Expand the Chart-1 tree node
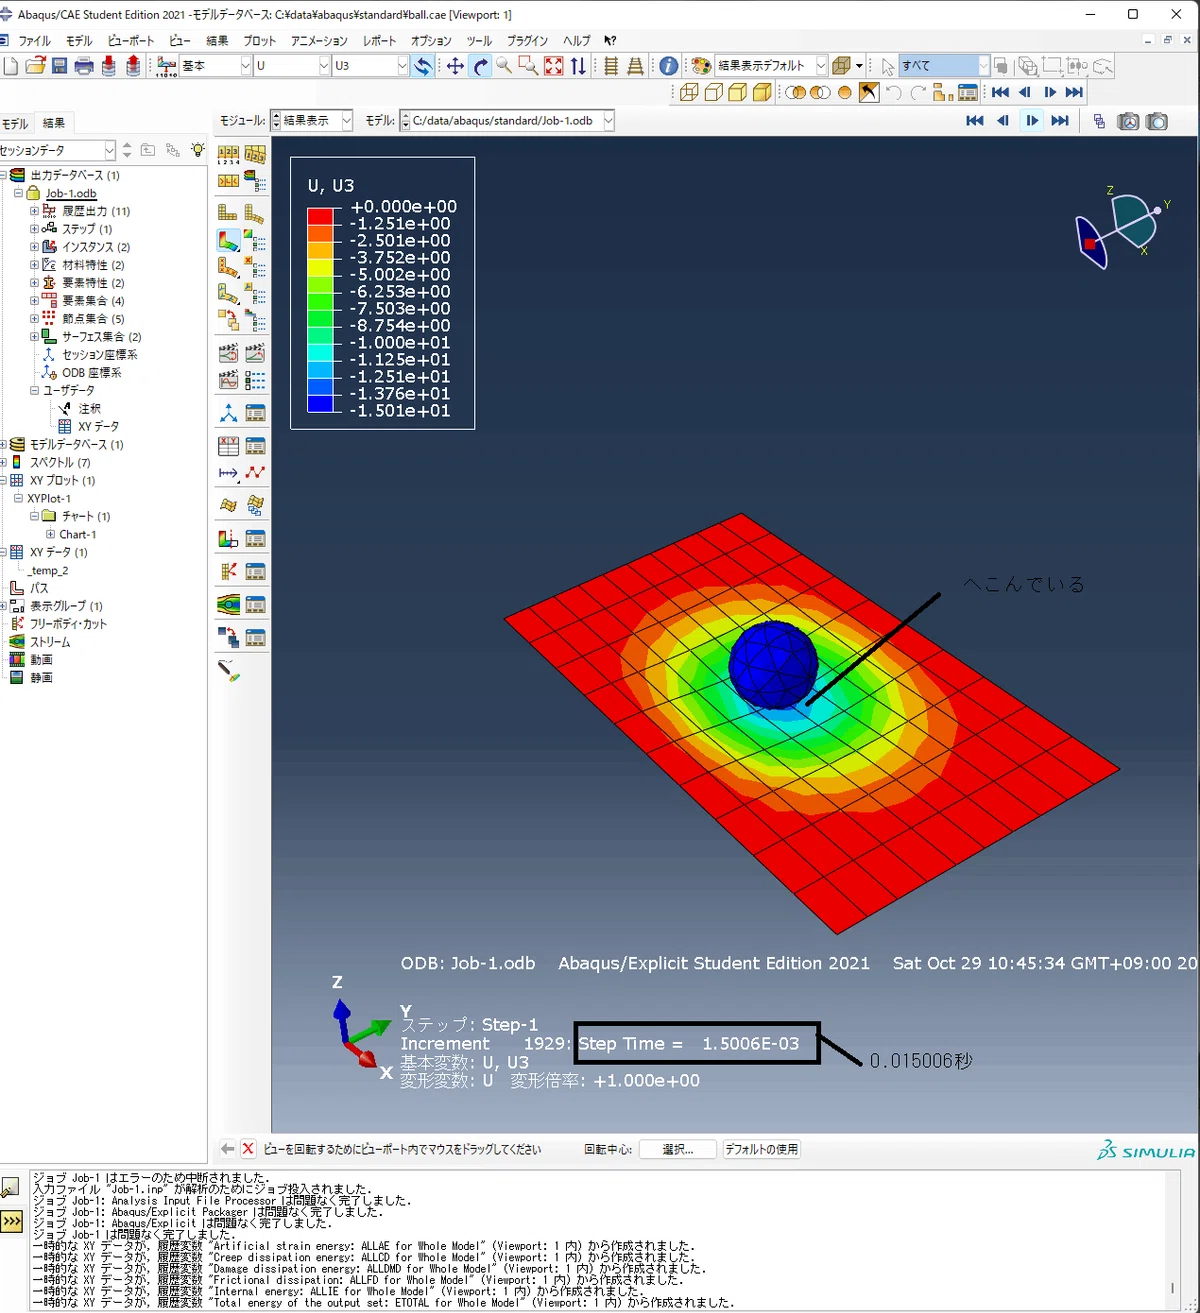 (50, 534)
